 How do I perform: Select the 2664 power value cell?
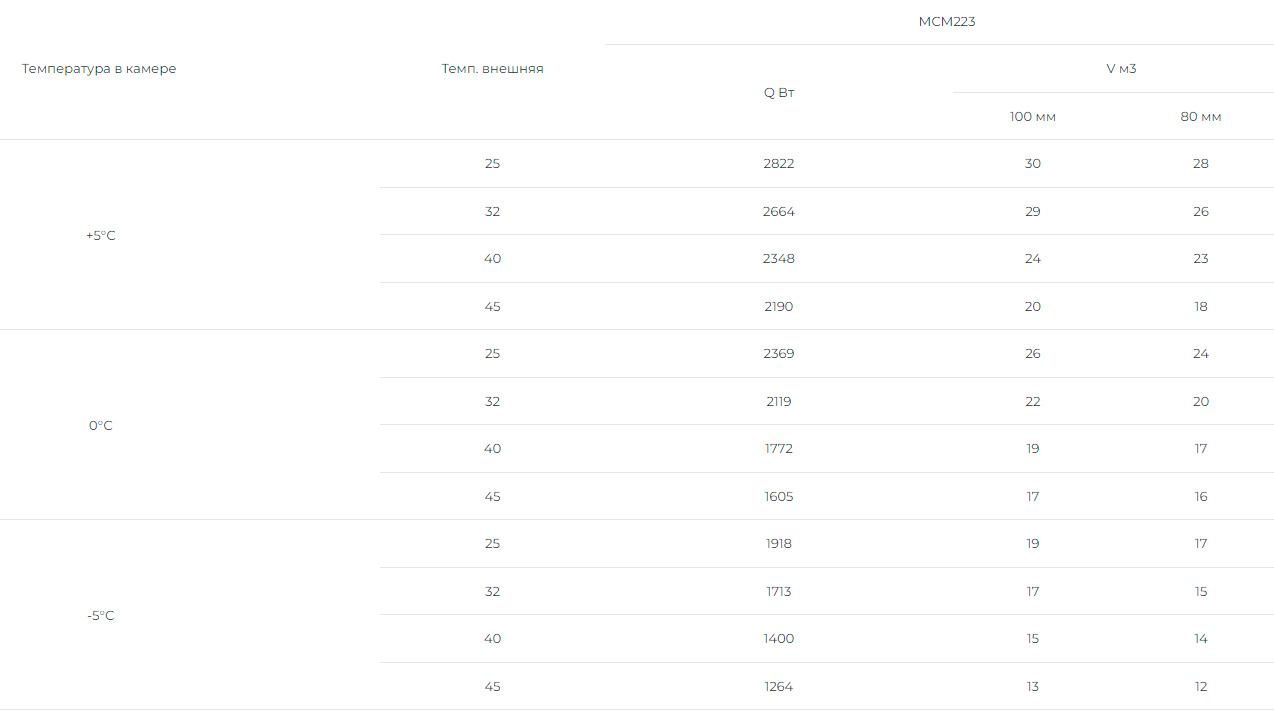point(778,212)
